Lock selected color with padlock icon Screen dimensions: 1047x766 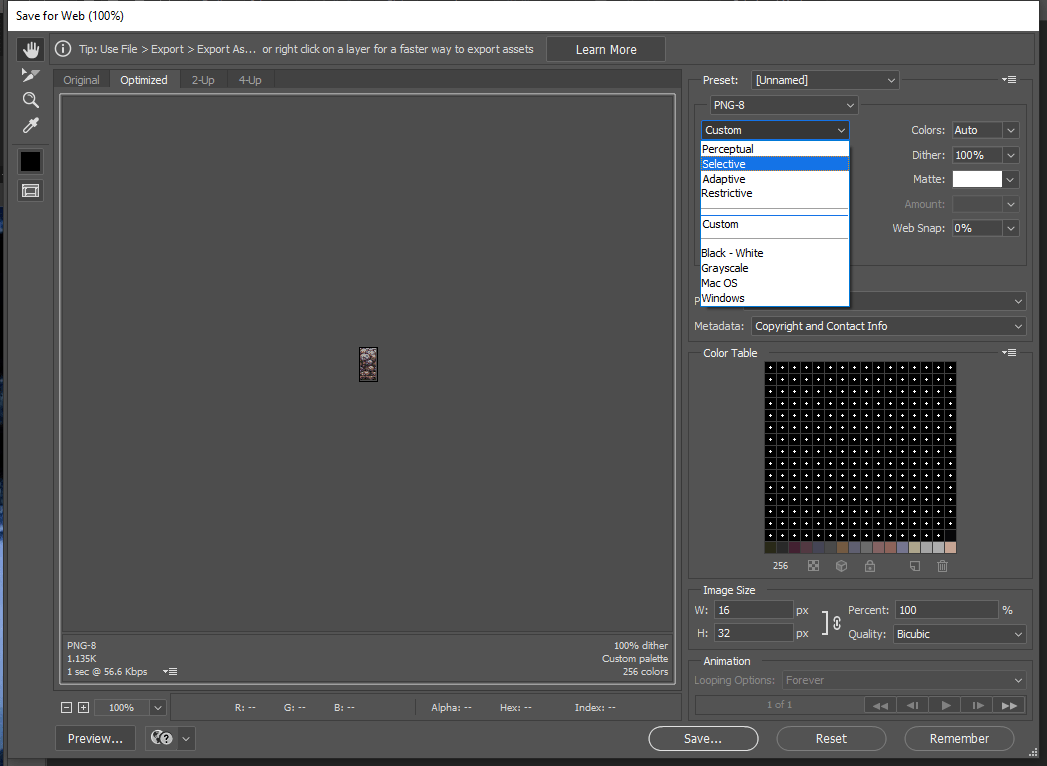870,566
